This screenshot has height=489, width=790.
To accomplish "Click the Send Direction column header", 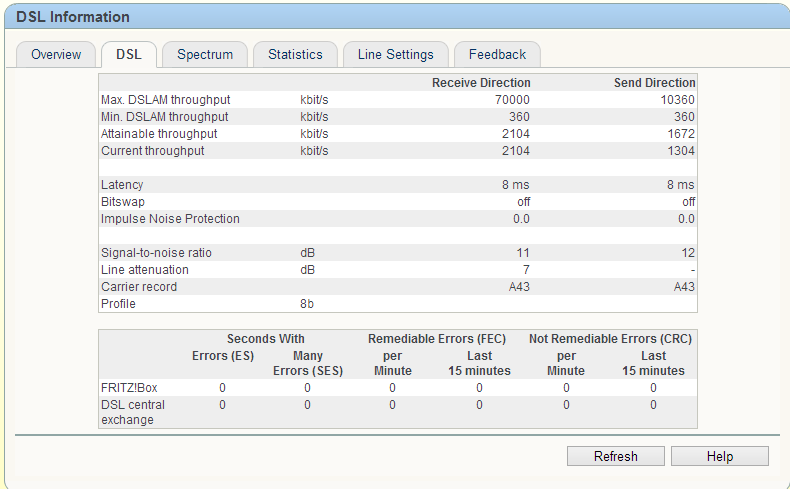I will tap(654, 83).
